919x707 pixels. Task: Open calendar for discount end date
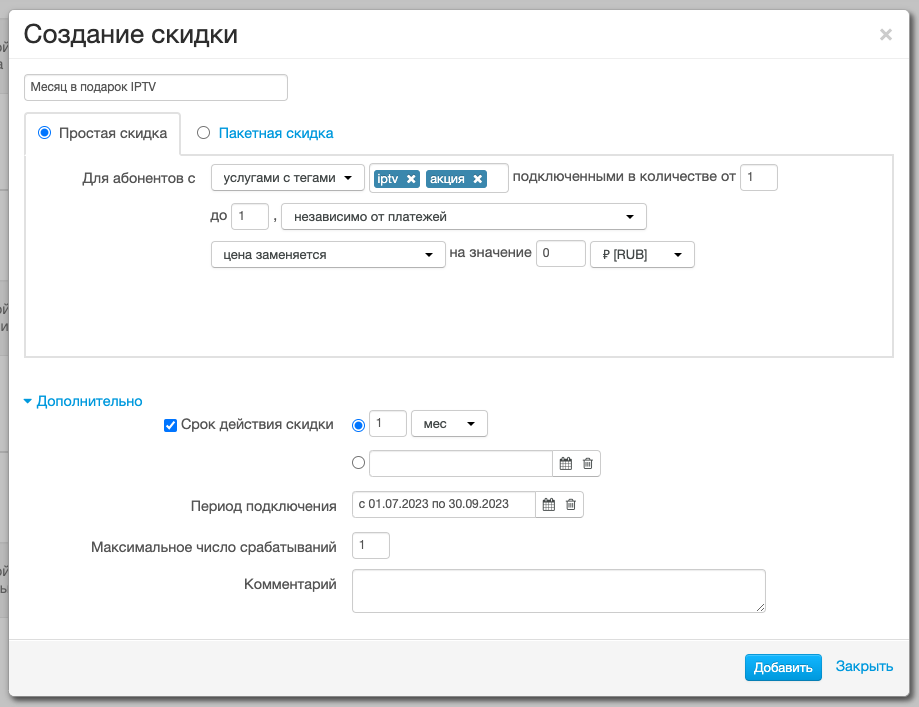pos(566,464)
